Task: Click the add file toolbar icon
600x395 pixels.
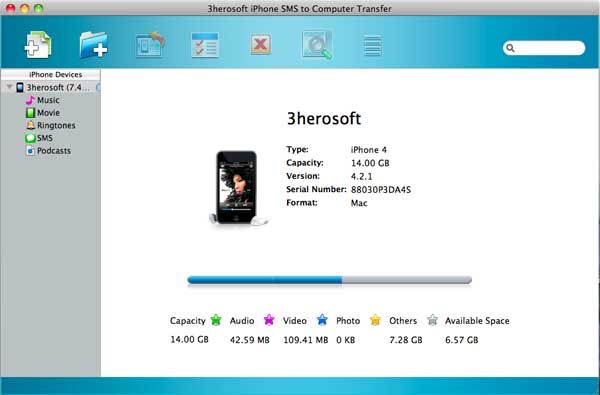Action: (38, 45)
